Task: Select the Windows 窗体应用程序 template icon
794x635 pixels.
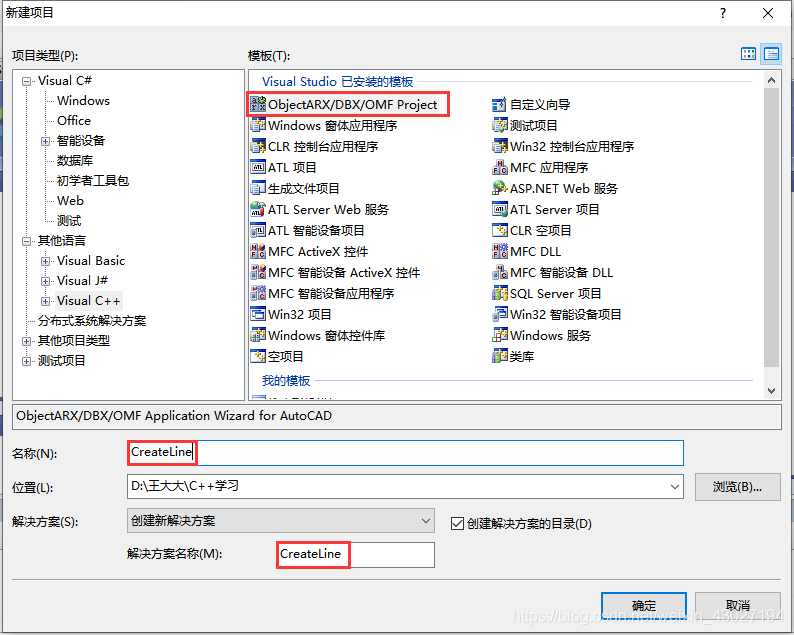Action: [x=258, y=125]
